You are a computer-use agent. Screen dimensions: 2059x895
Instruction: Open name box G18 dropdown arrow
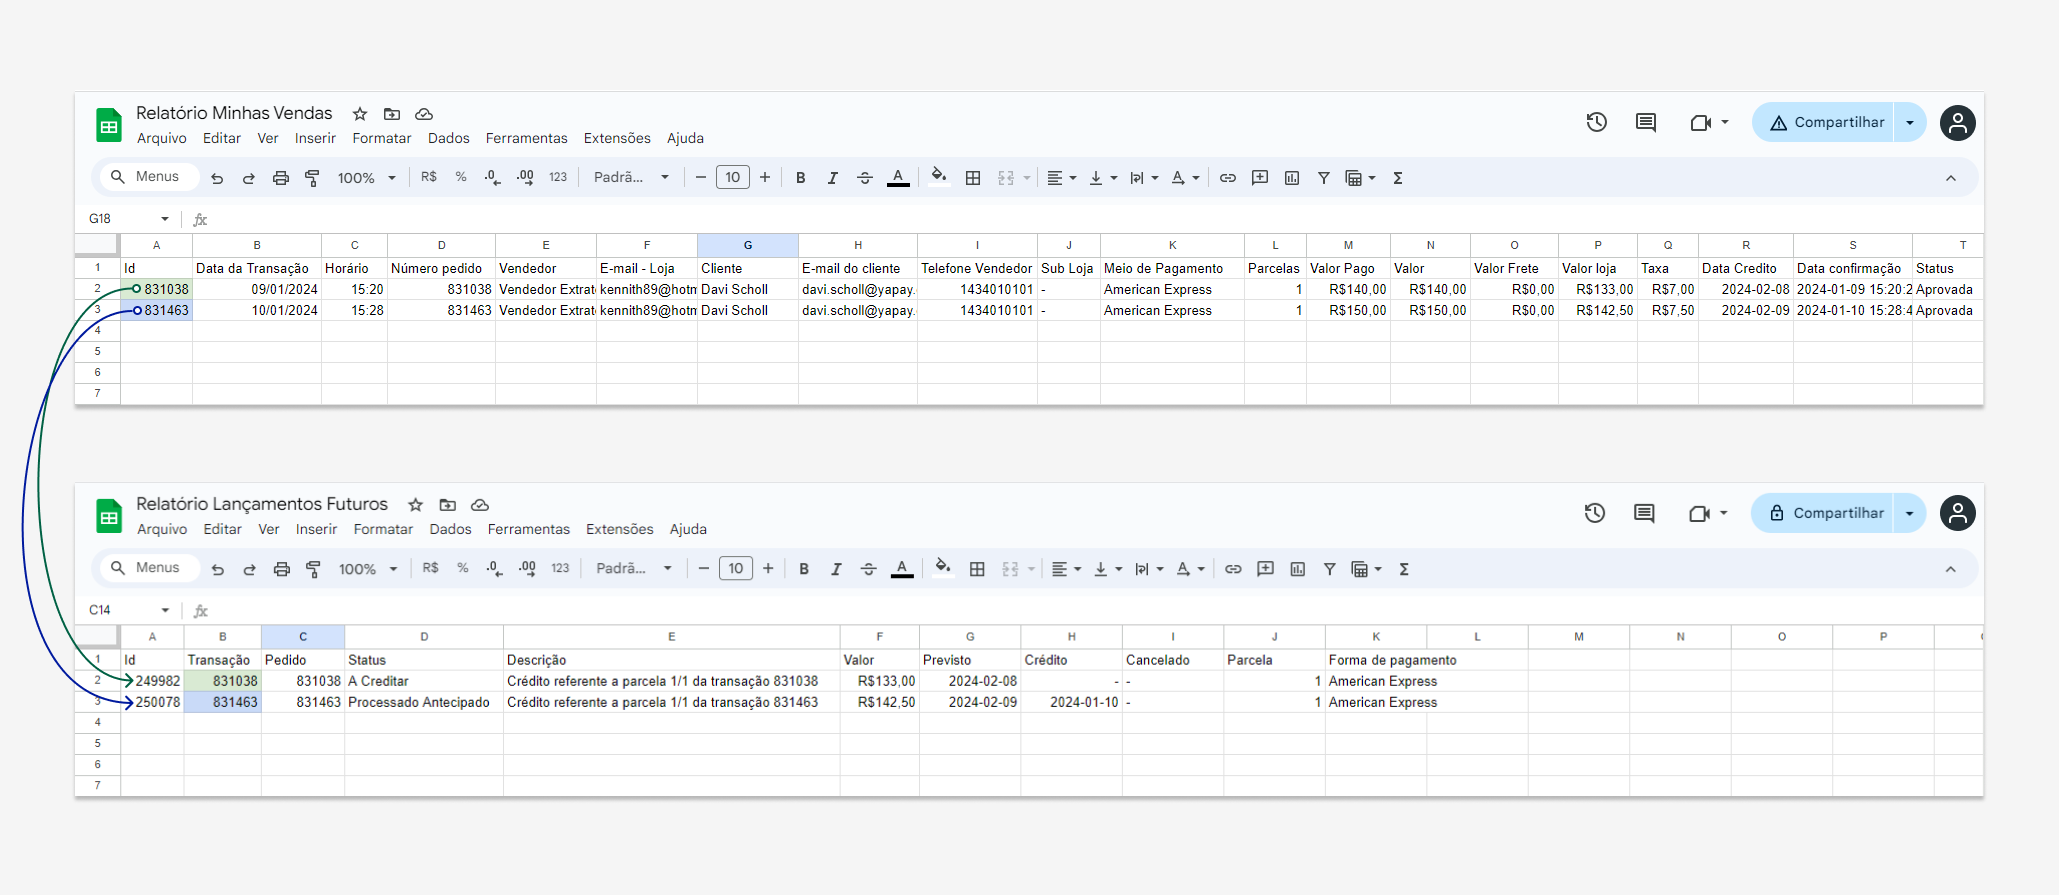(x=165, y=219)
